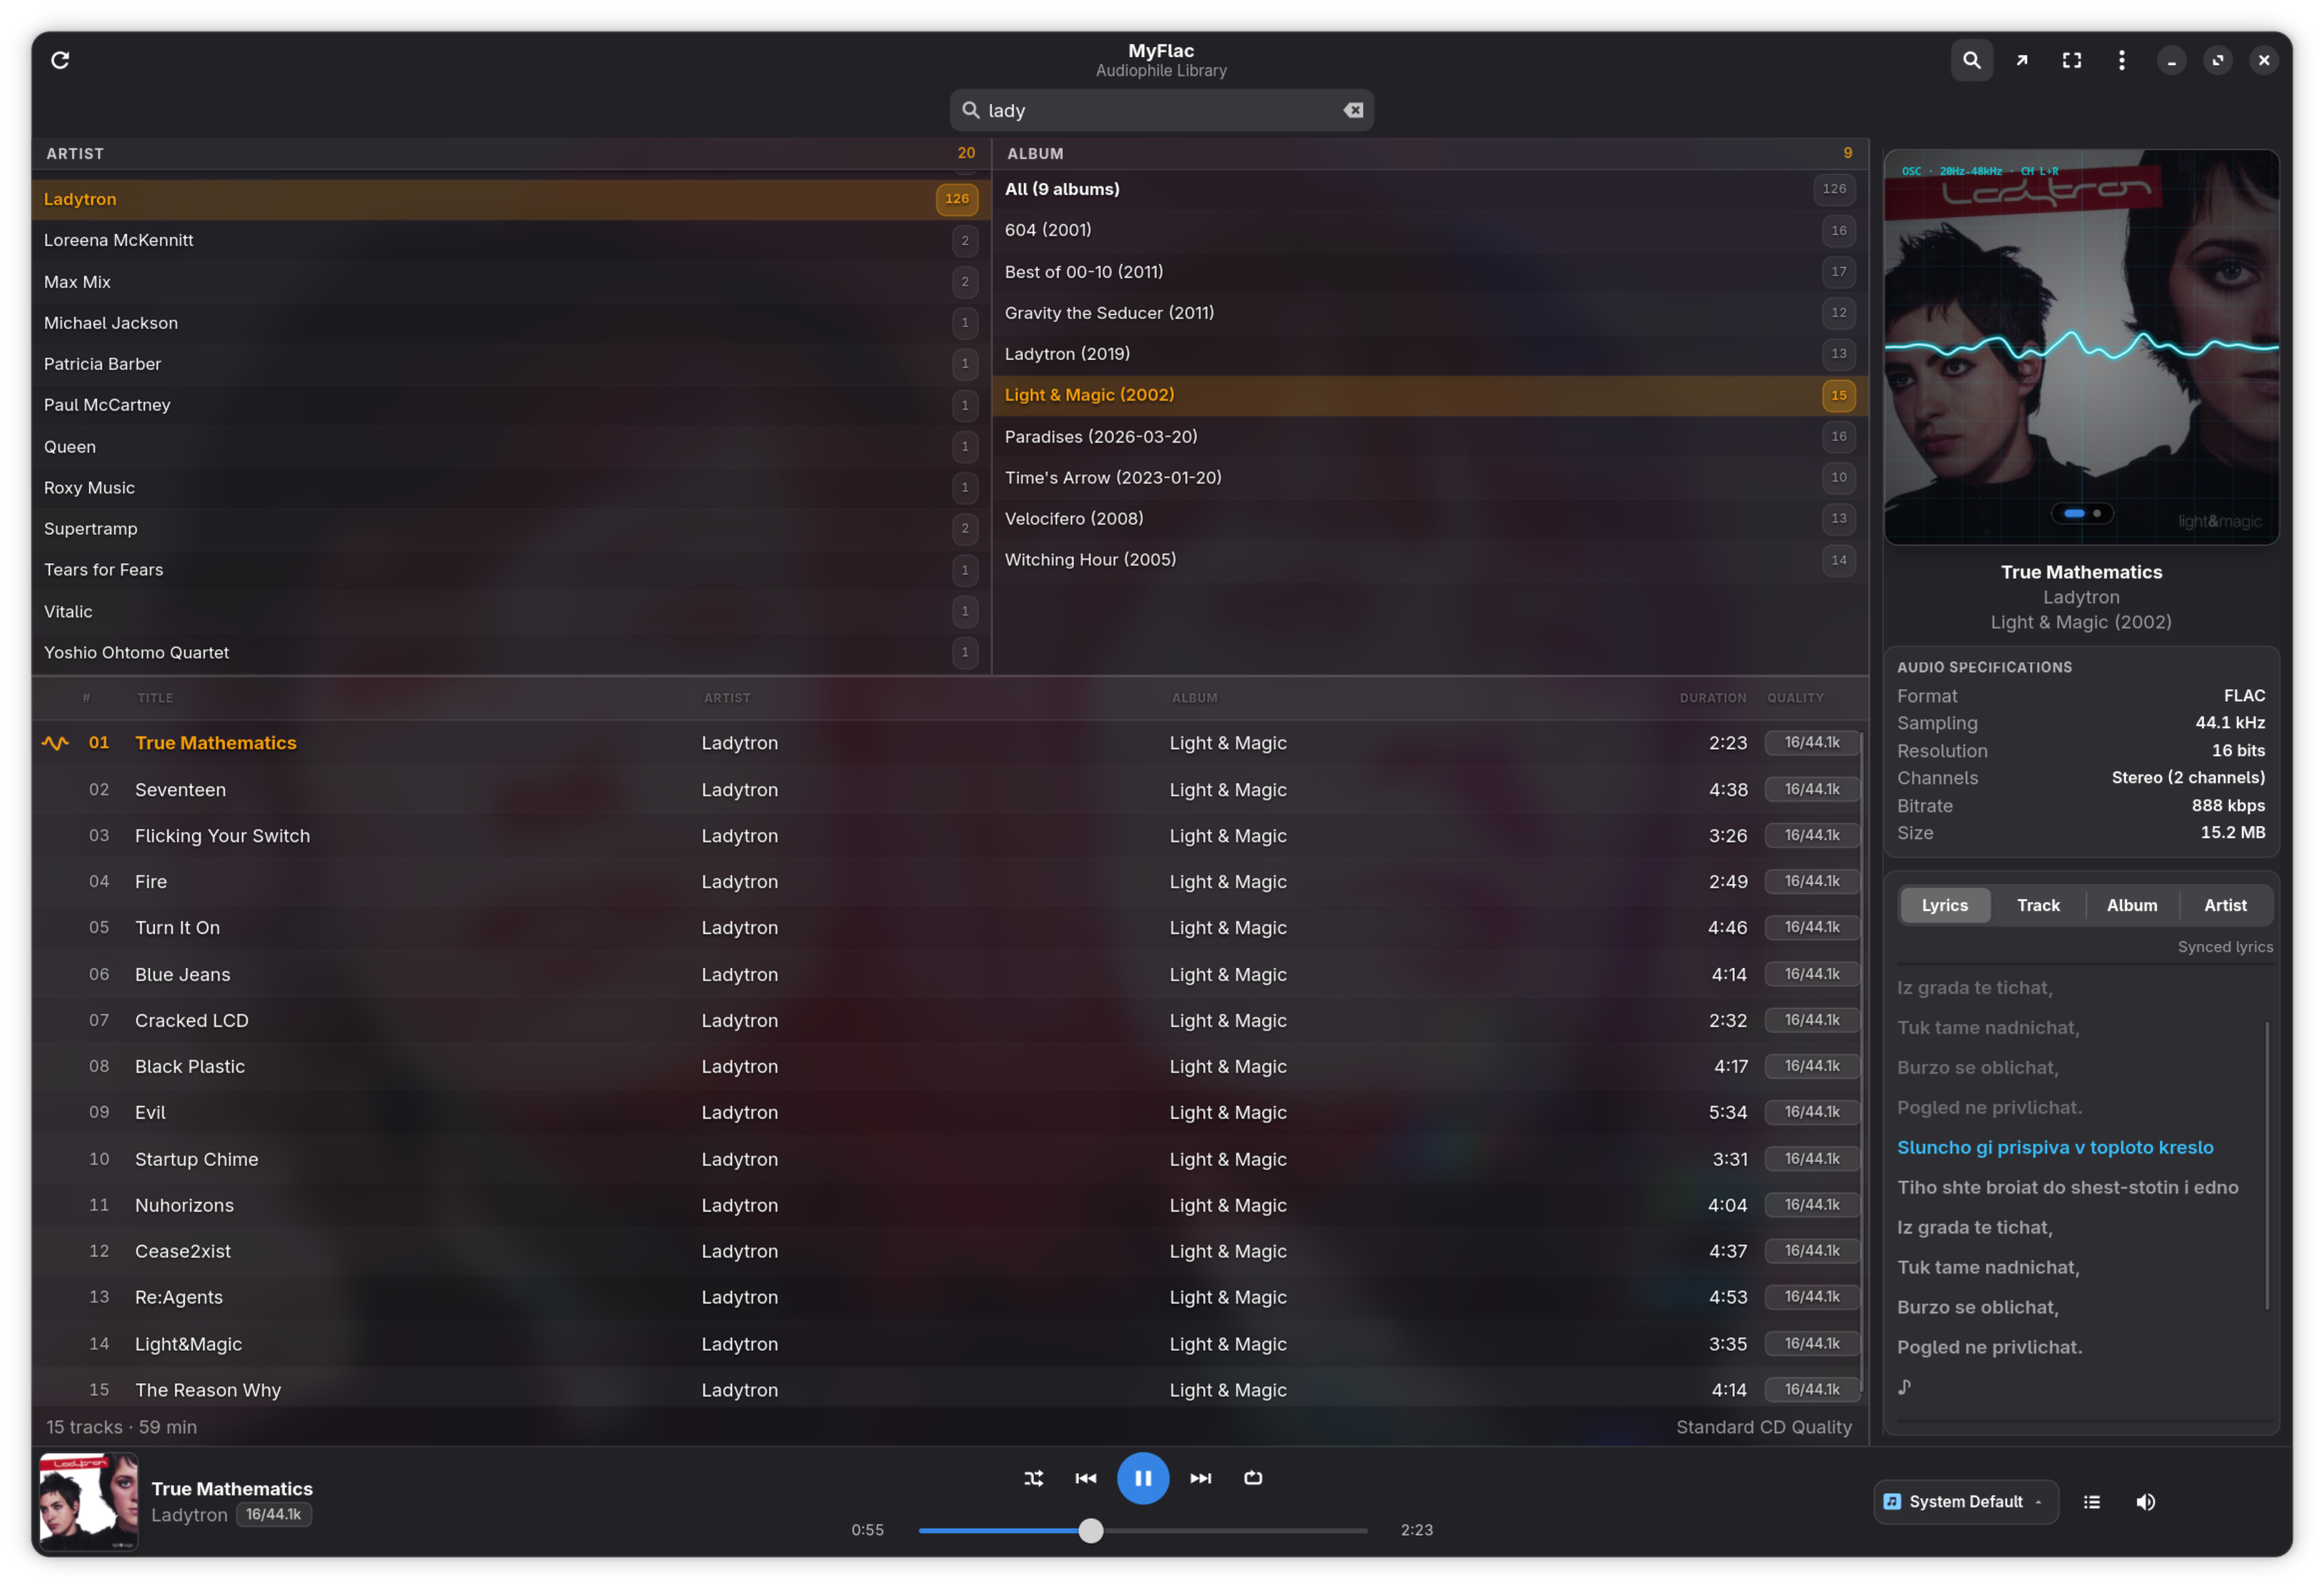
Task: Select artist Yoshio Ohtomo Quartet
Action: 511,653
